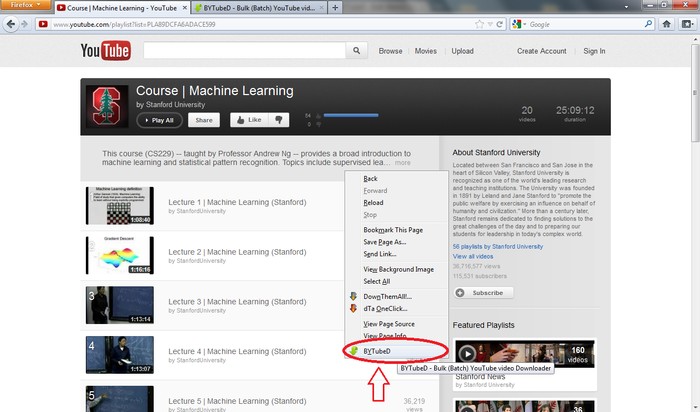
Task: Reload page using address bar refresh icon
Action: pyautogui.click(x=500, y=24)
